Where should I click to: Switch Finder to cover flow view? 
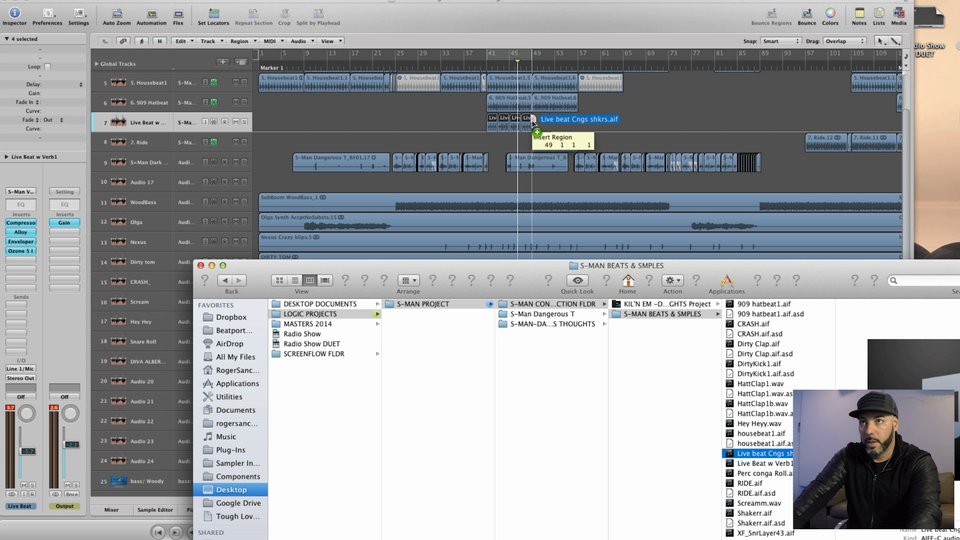(x=325, y=280)
